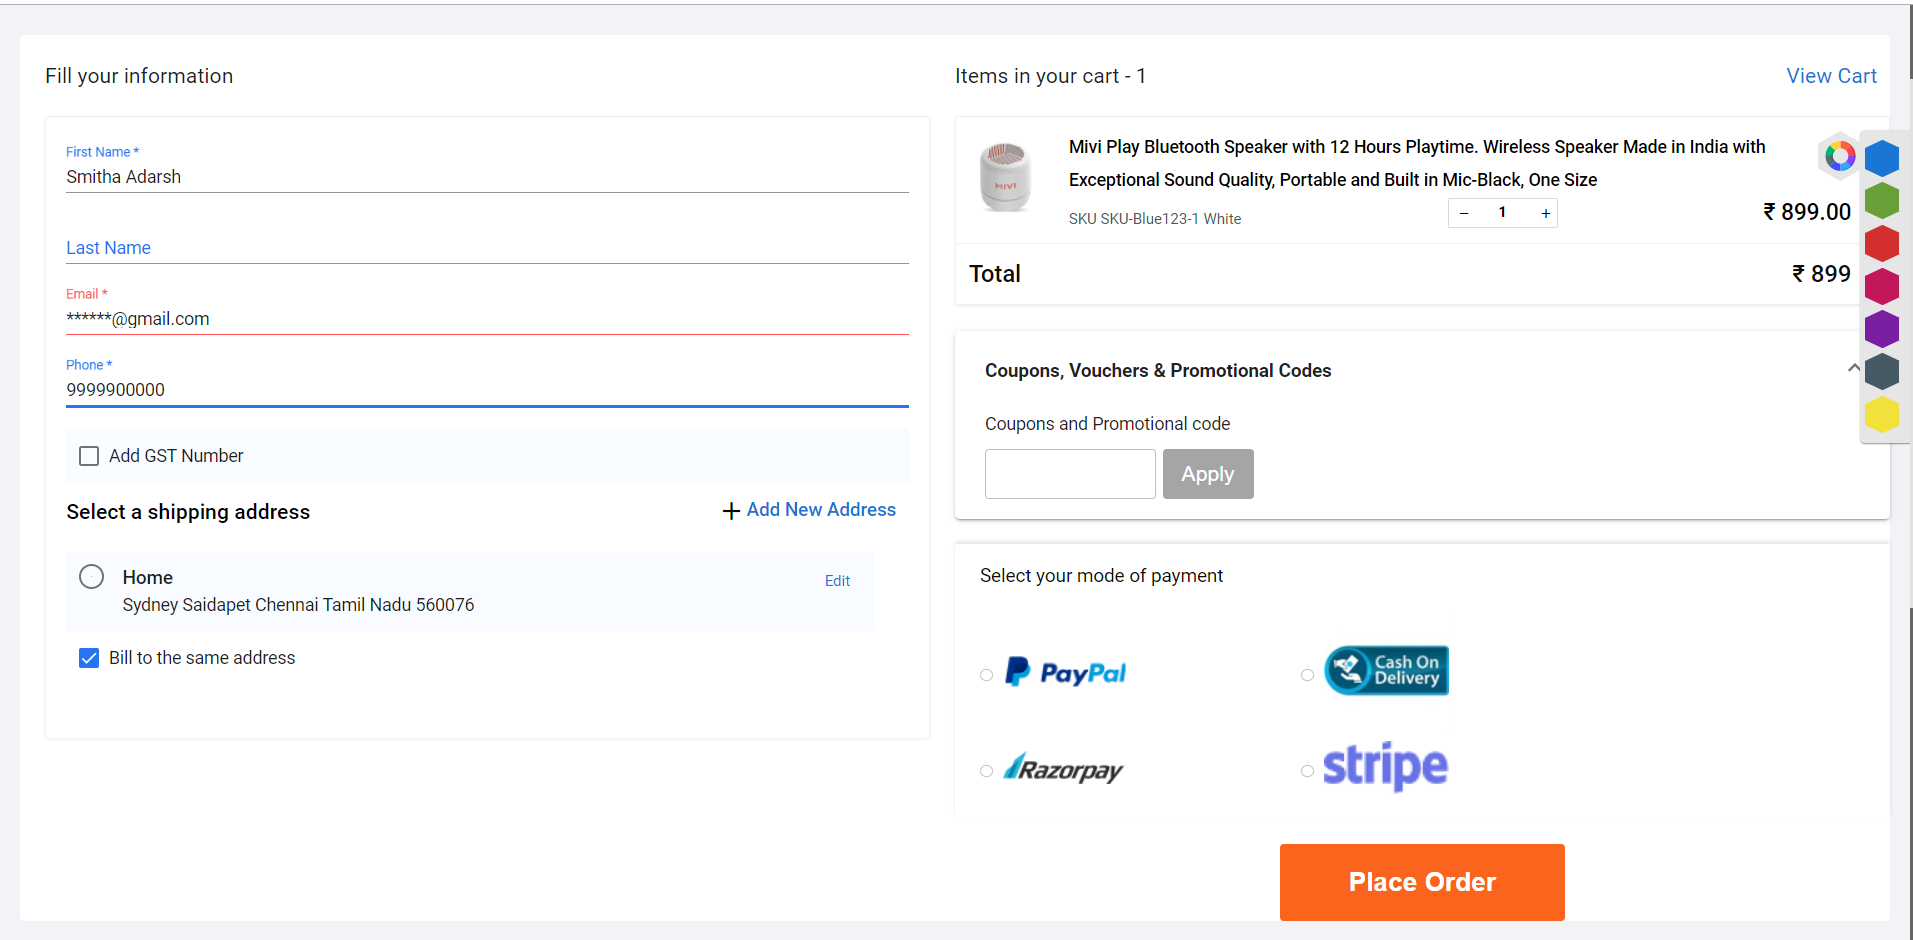Edit the Home address
This screenshot has width=1913, height=940.
[837, 581]
